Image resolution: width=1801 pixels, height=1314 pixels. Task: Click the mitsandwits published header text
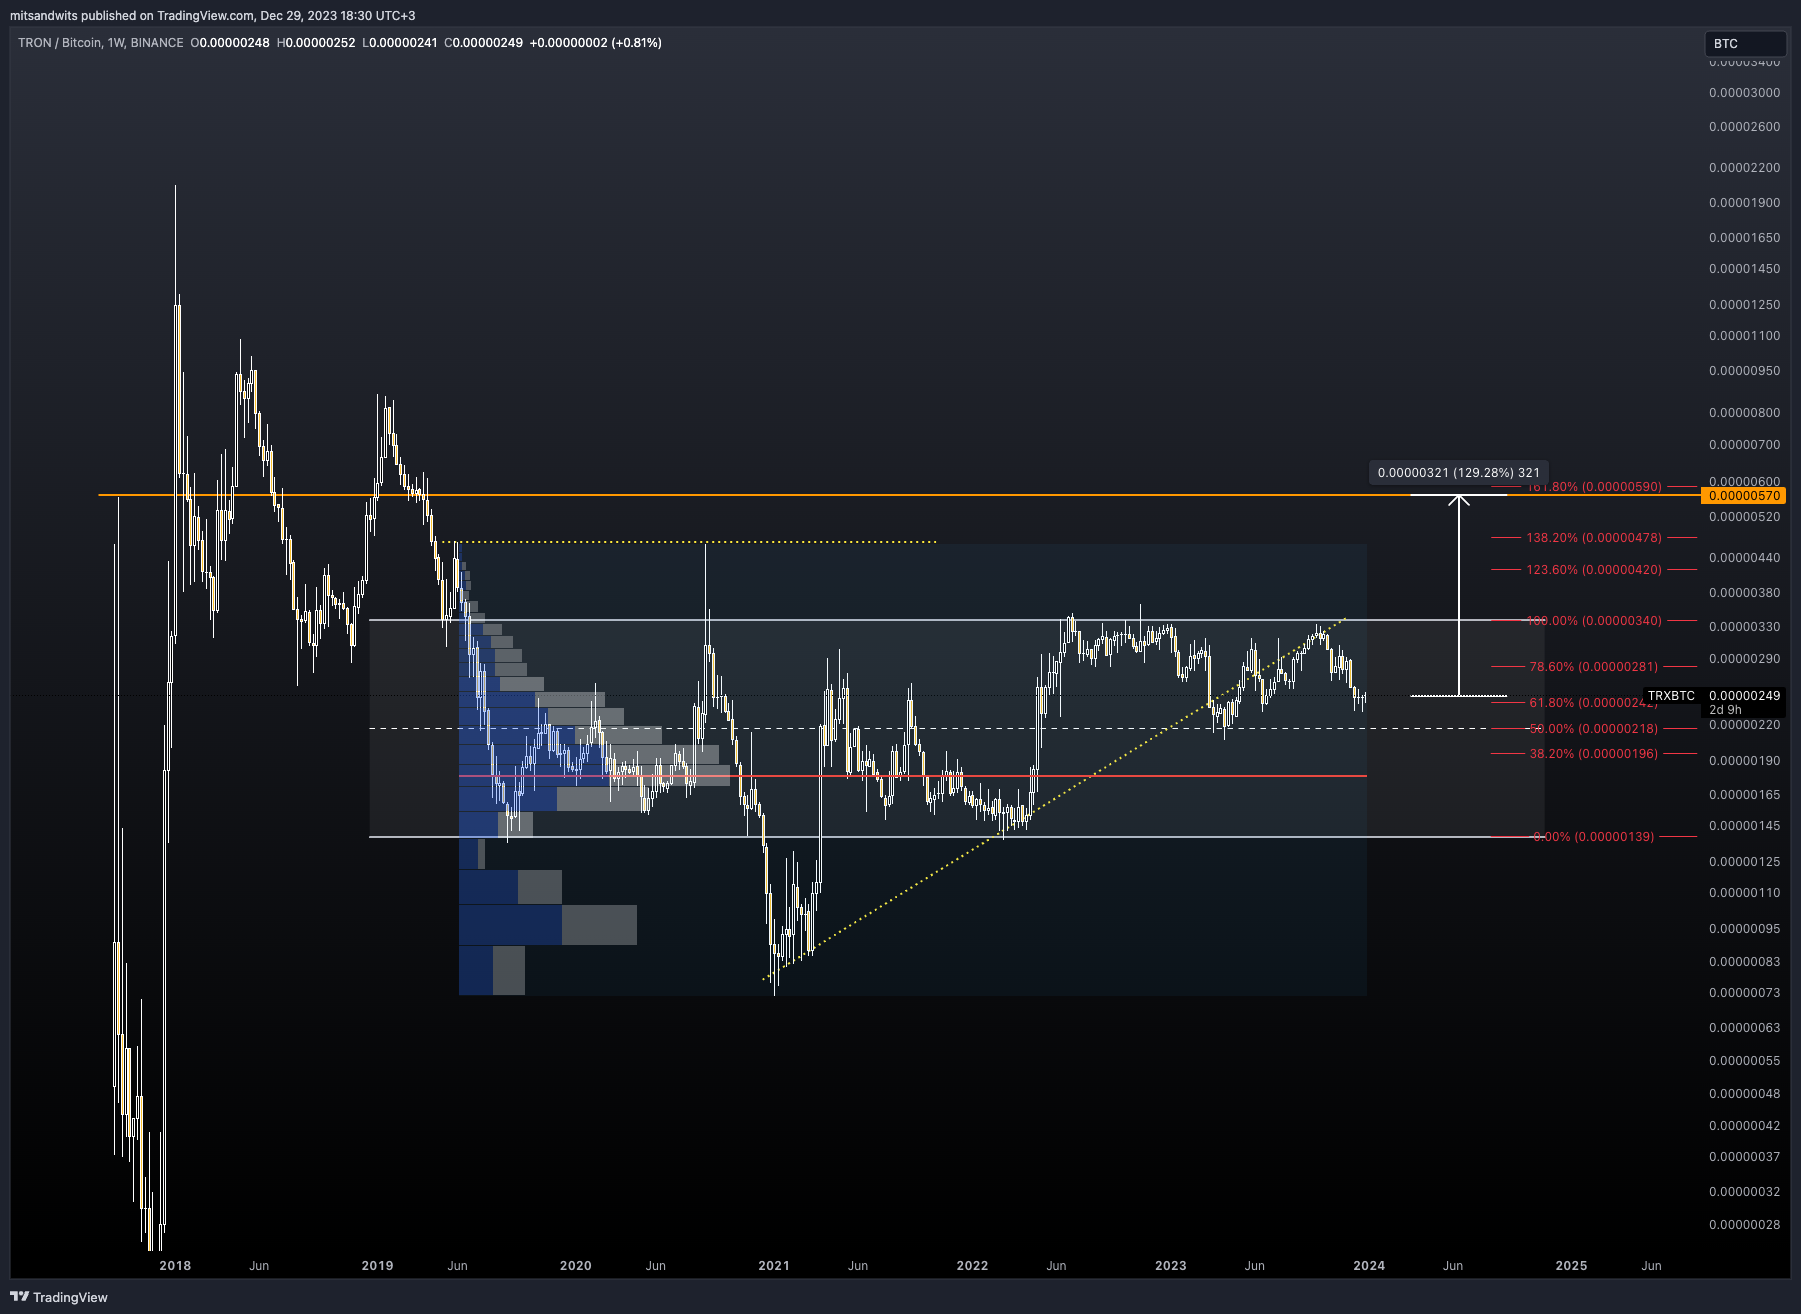212,16
